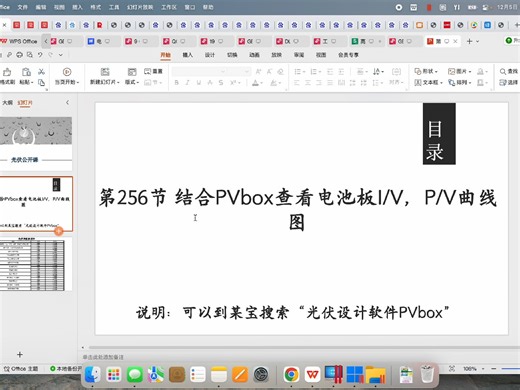Image resolution: width=520 pixels, height=390 pixels.
Task: Open the new-tab plus dropdown arrow
Action: (477, 41)
